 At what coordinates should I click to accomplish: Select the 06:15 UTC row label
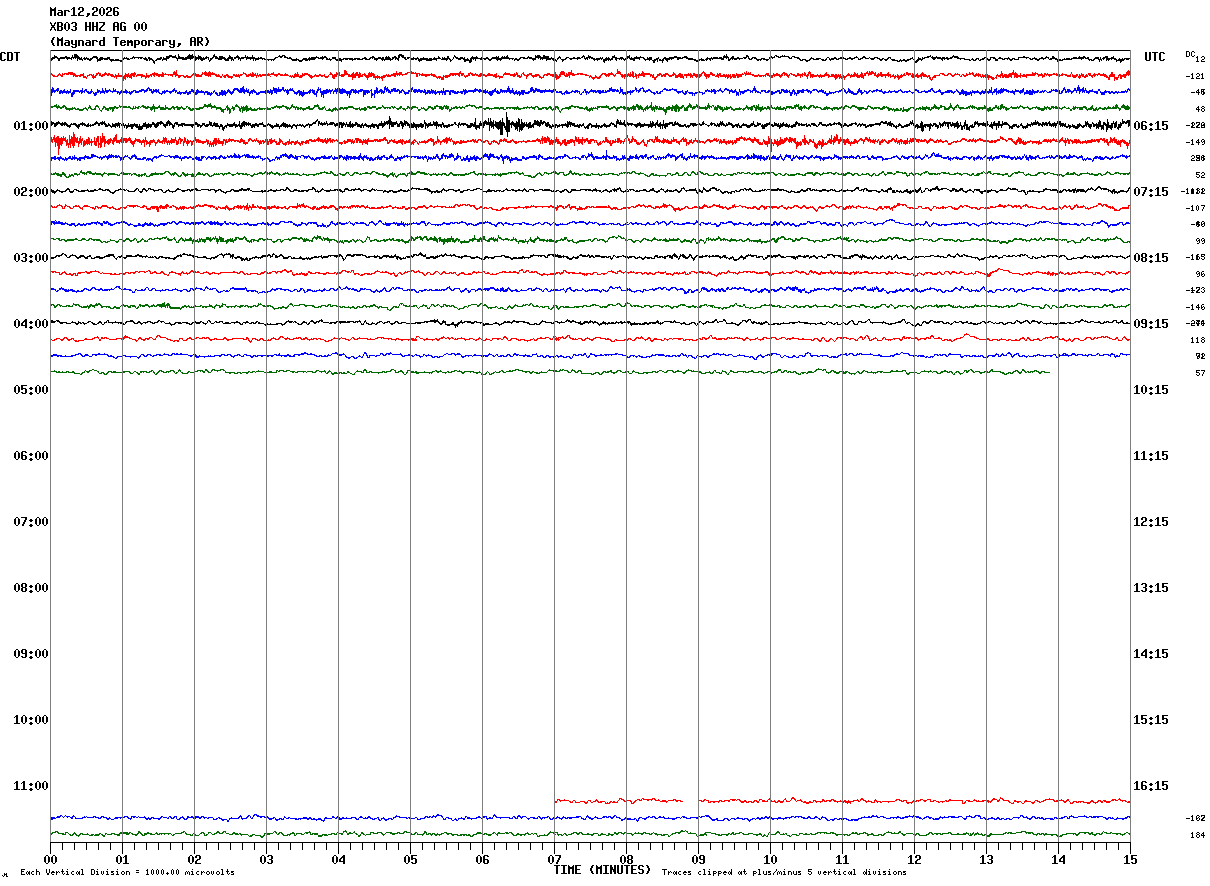[x=1151, y=126]
